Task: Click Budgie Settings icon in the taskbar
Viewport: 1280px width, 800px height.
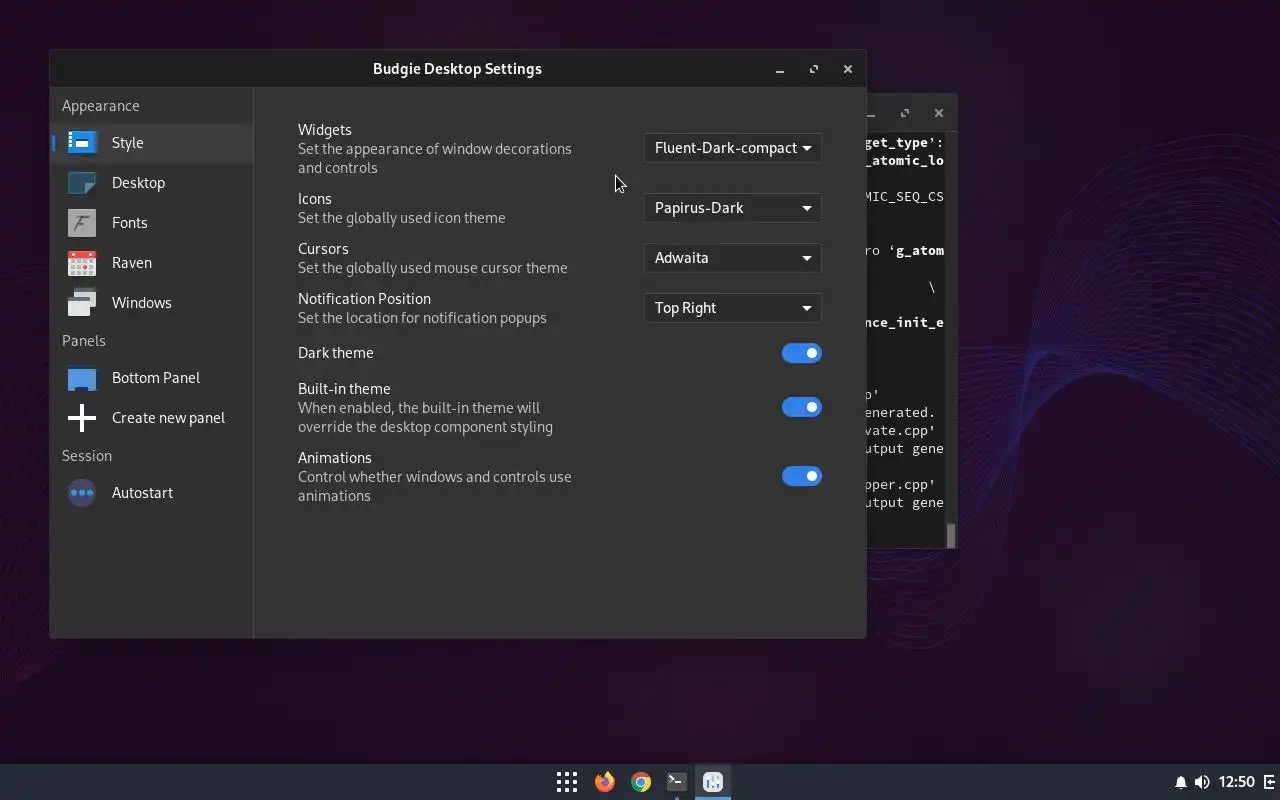Action: (713, 782)
